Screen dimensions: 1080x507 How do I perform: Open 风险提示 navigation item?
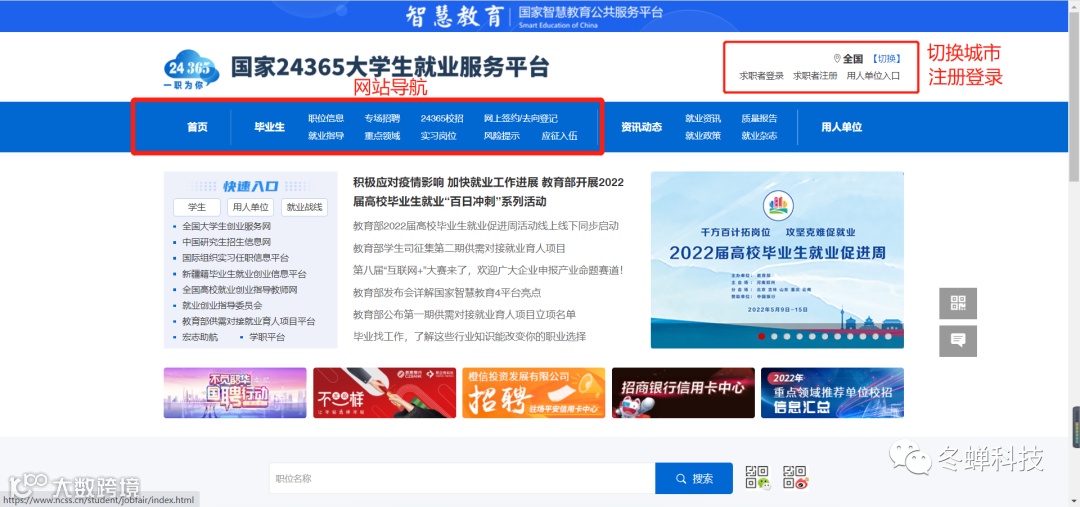tap(501, 136)
